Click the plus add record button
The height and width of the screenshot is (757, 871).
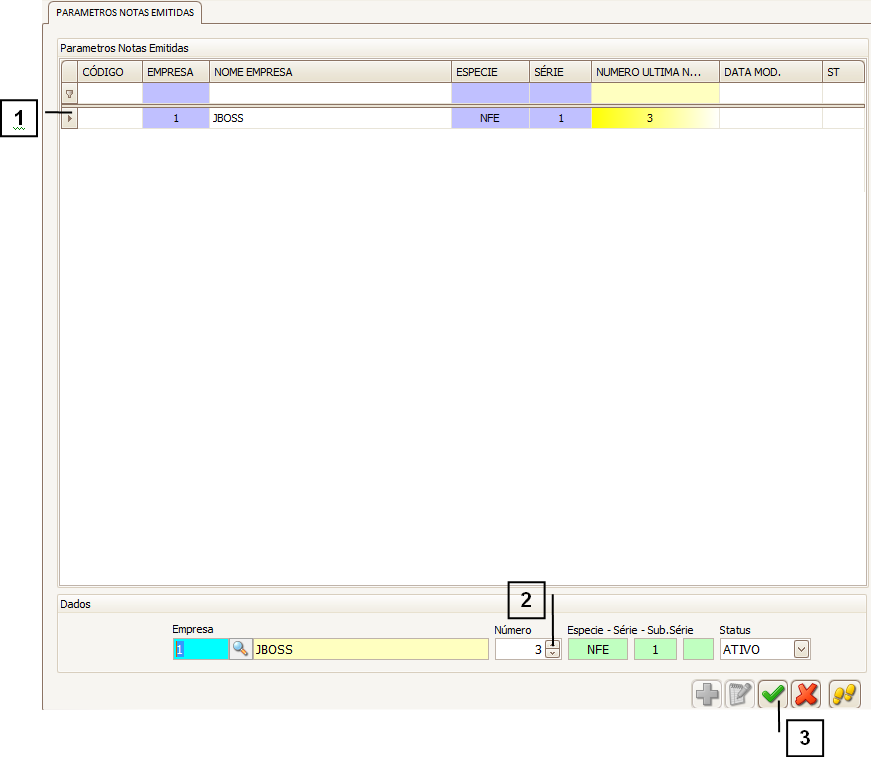707,695
